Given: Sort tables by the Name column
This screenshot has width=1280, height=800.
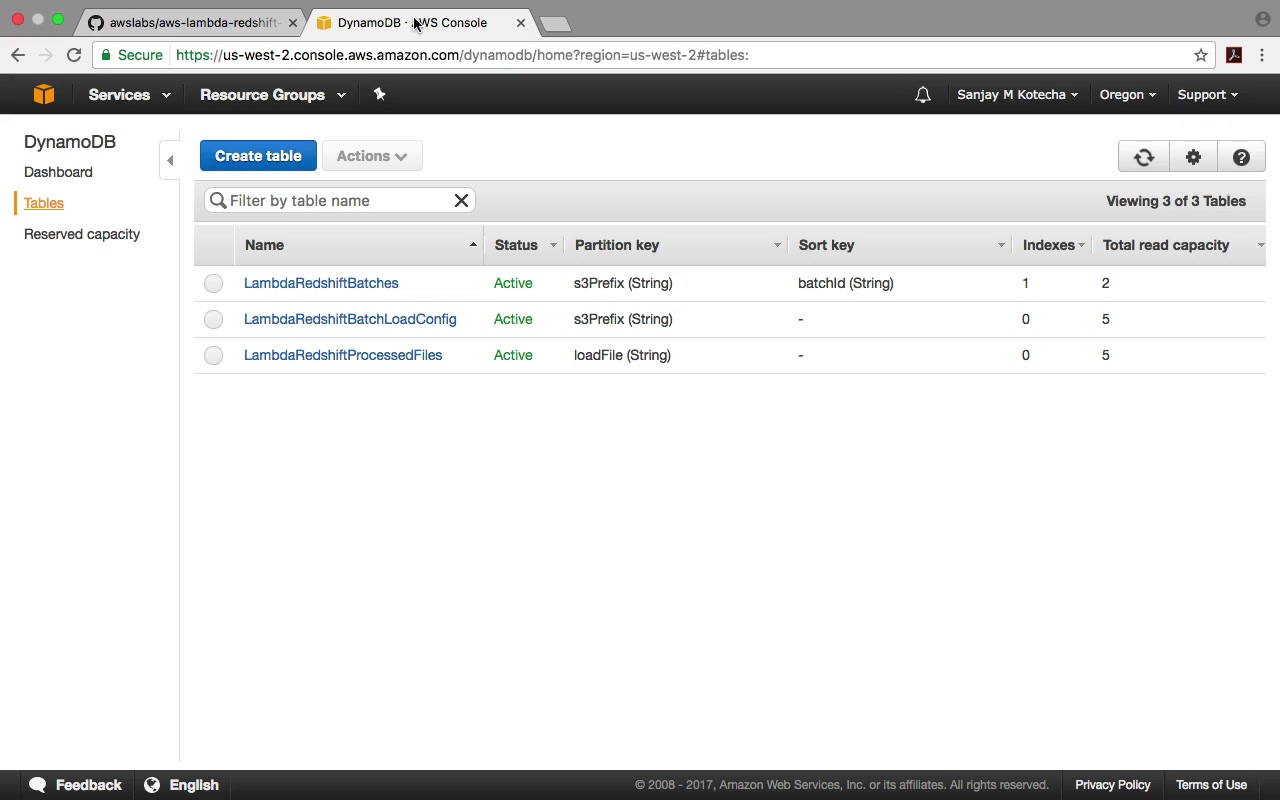Looking at the screenshot, I should pyautogui.click(x=359, y=245).
